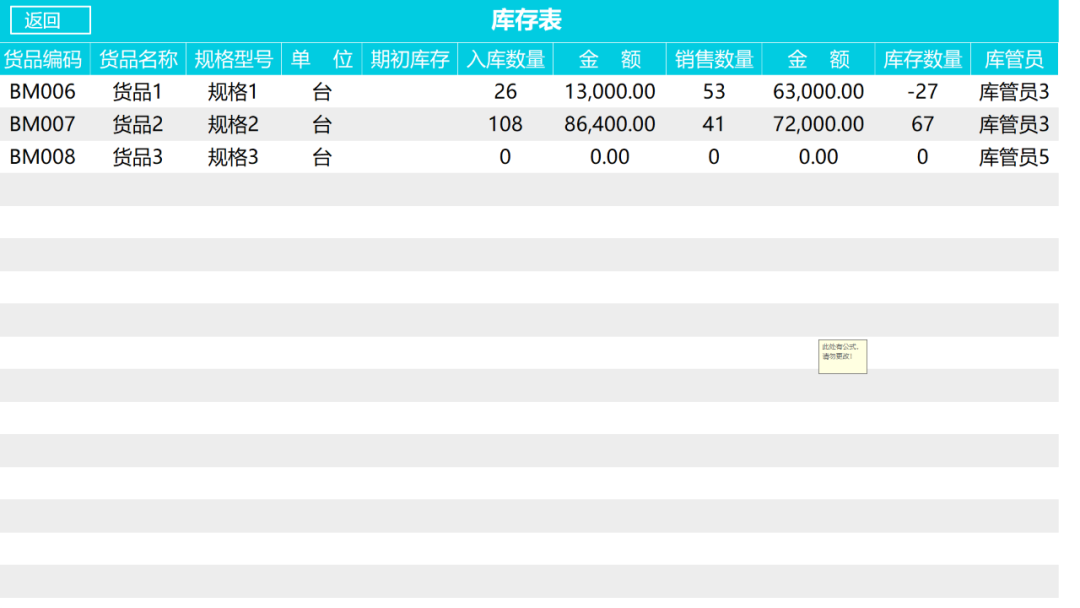Viewport: 1080px width, 608px height.
Task: Click the BM008 product code cell
Action: [43, 157]
